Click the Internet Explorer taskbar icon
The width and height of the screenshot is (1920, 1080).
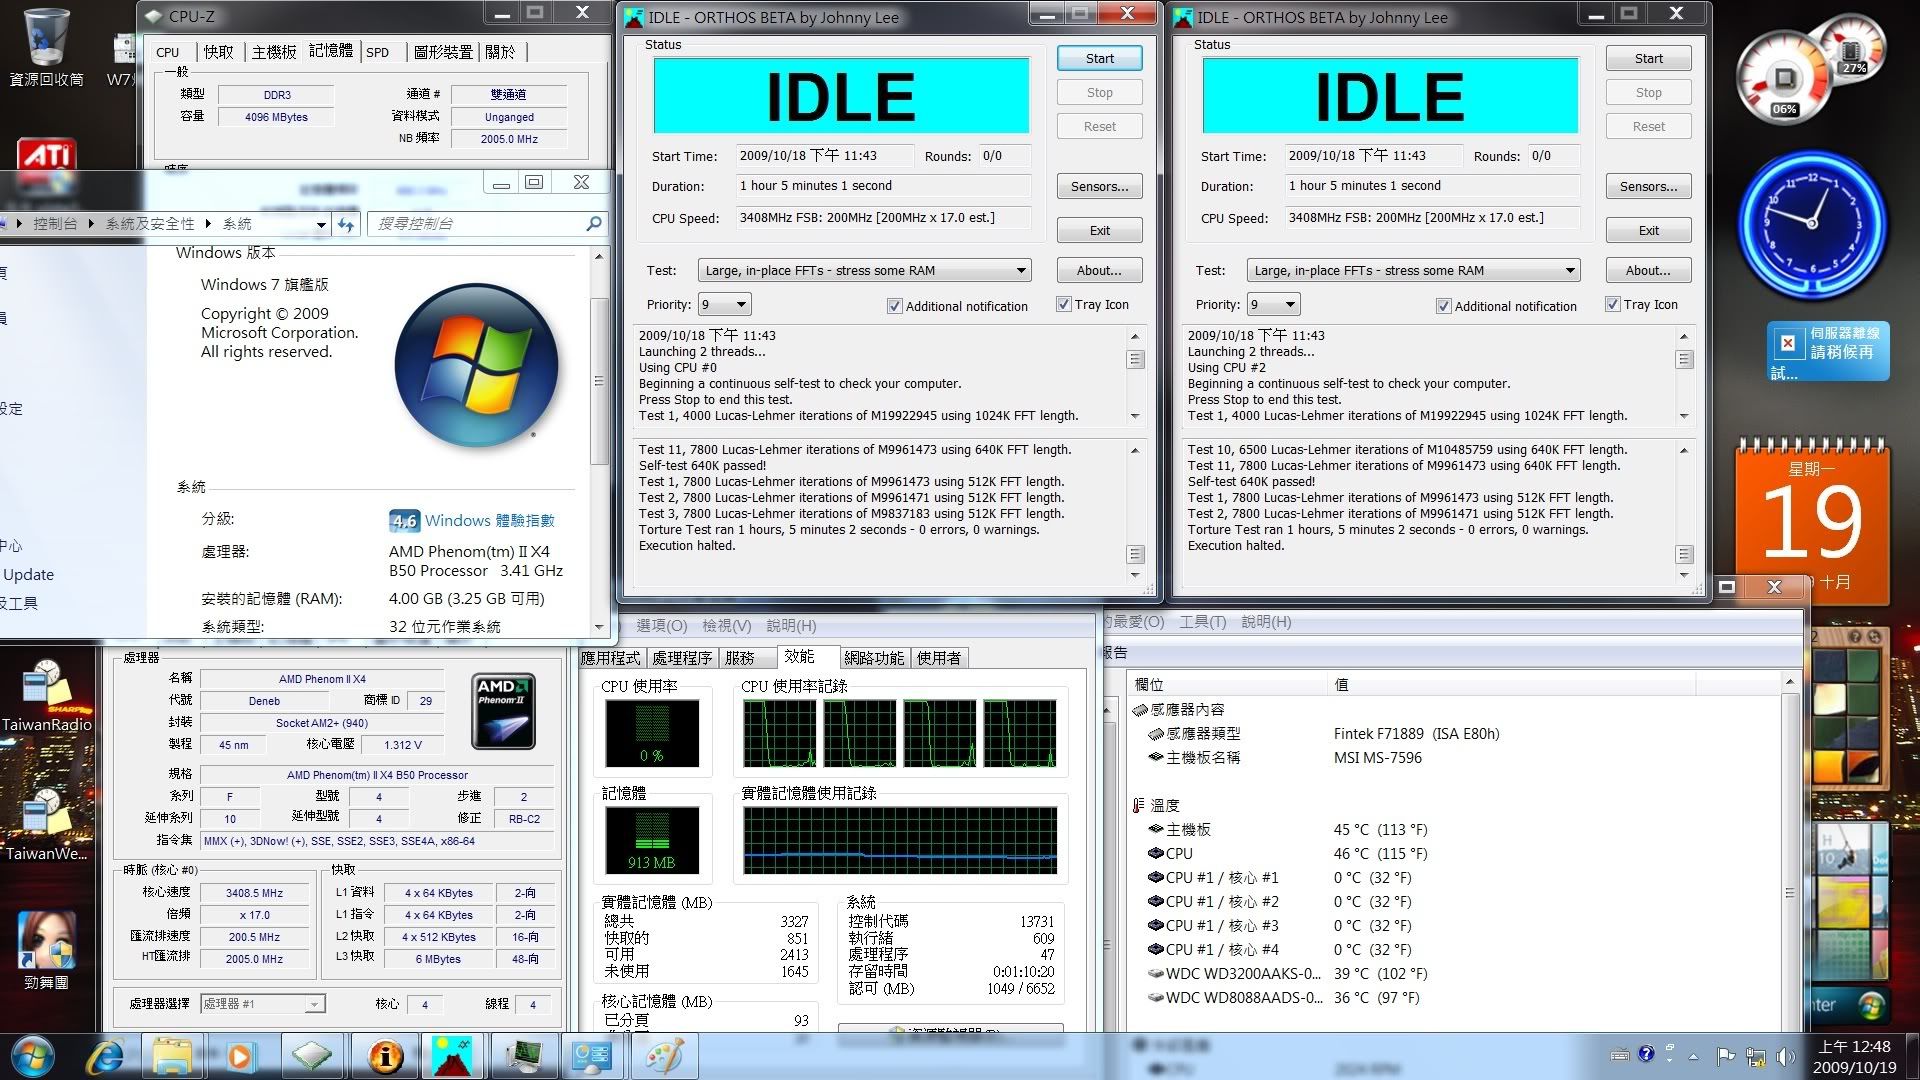point(105,1056)
